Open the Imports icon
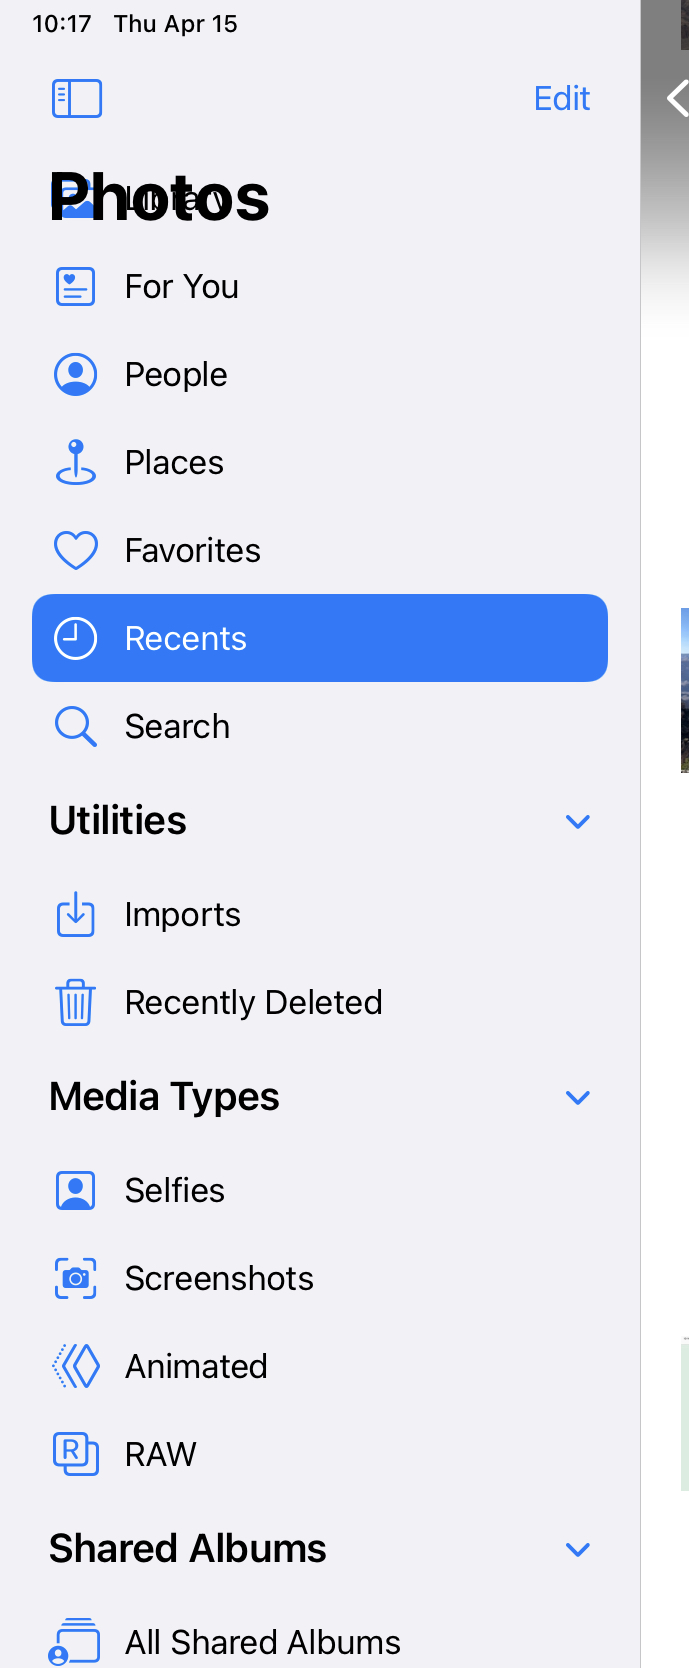 pyautogui.click(x=75, y=915)
